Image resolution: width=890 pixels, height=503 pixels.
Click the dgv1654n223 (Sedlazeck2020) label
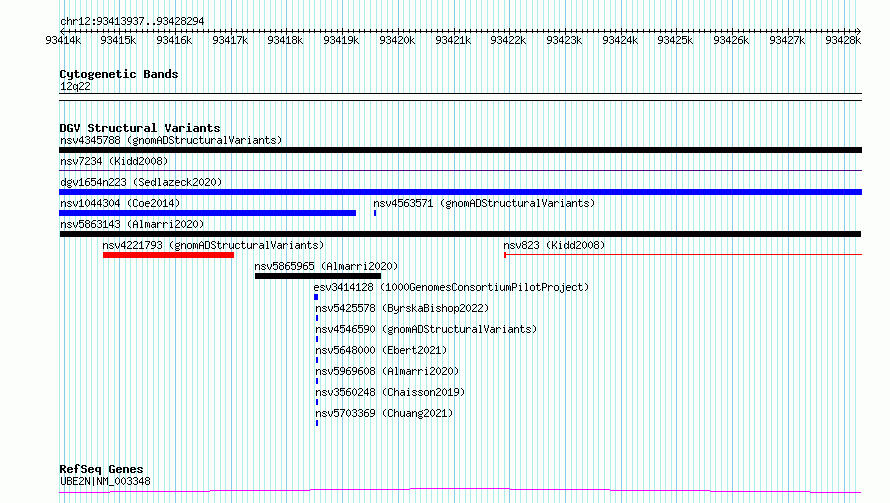pyautogui.click(x=141, y=182)
